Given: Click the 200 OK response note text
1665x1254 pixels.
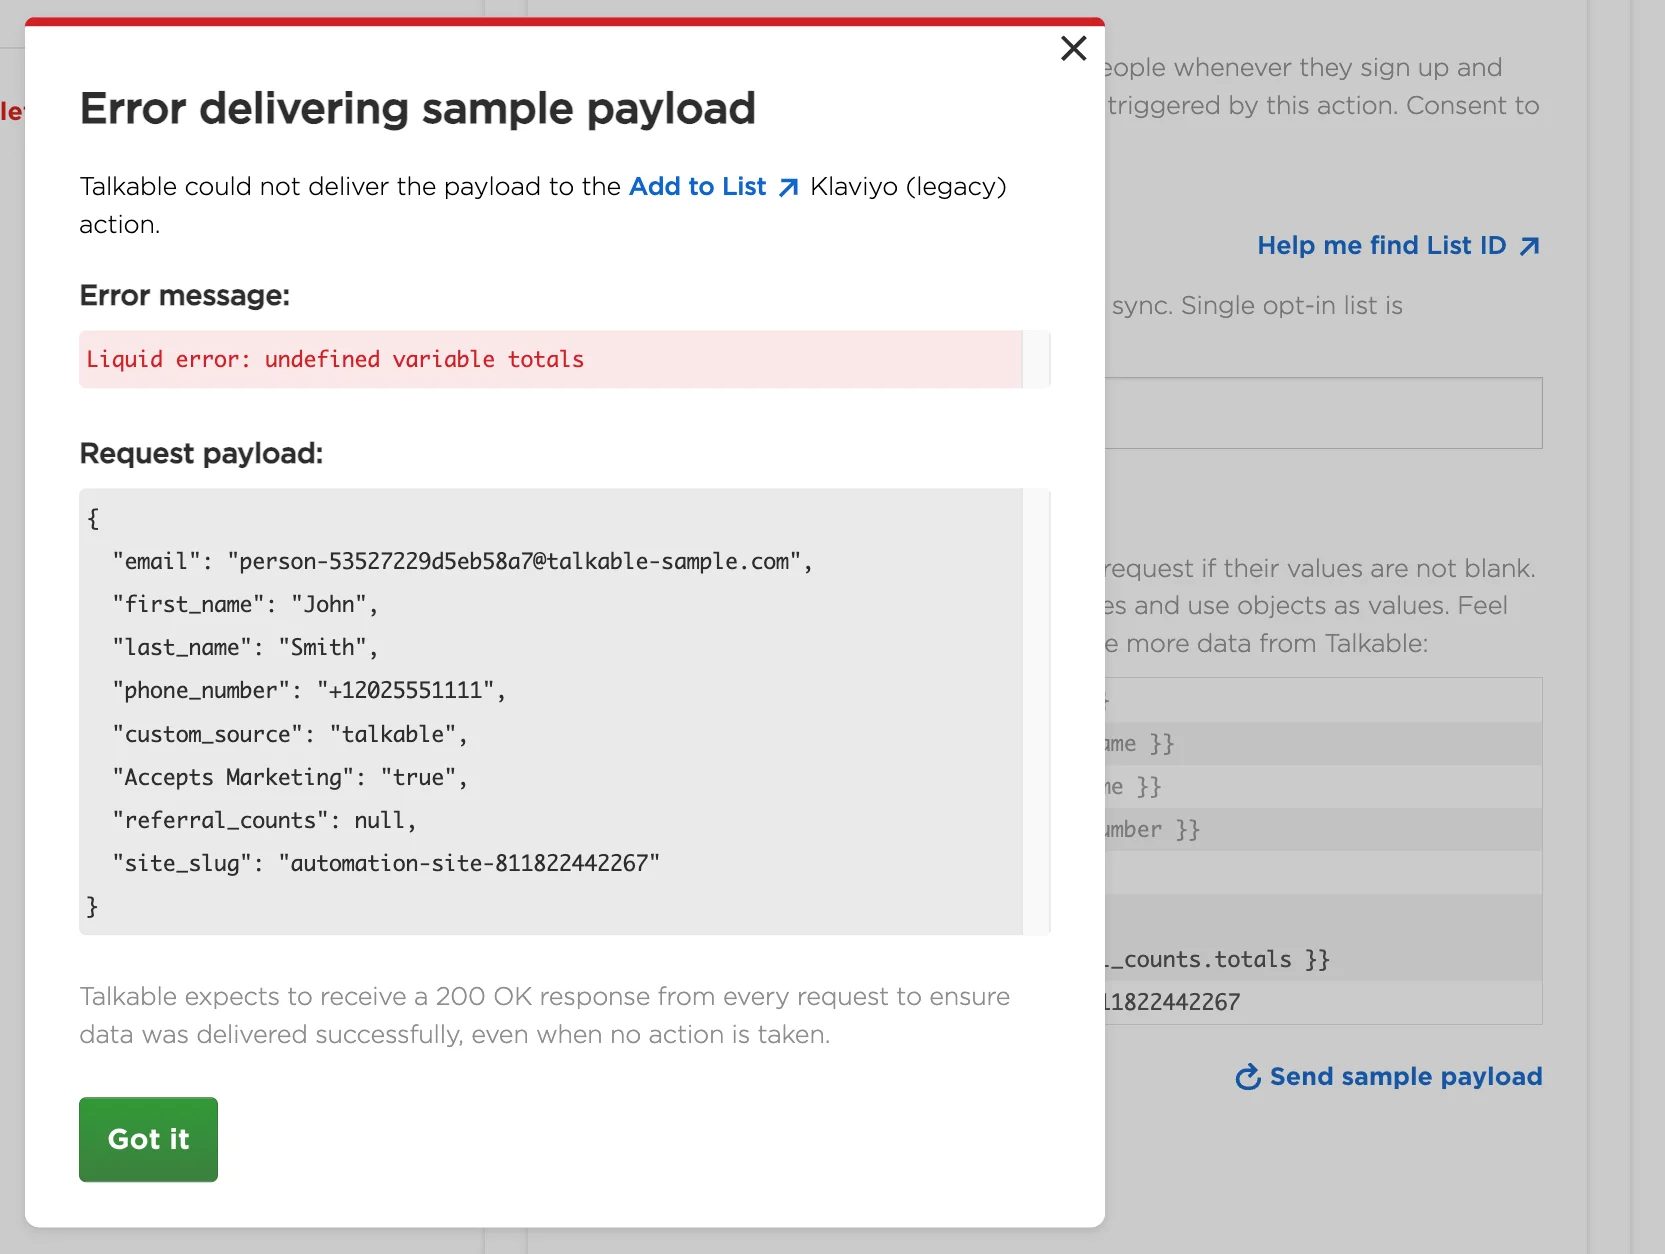Looking at the screenshot, I should (x=544, y=1015).
